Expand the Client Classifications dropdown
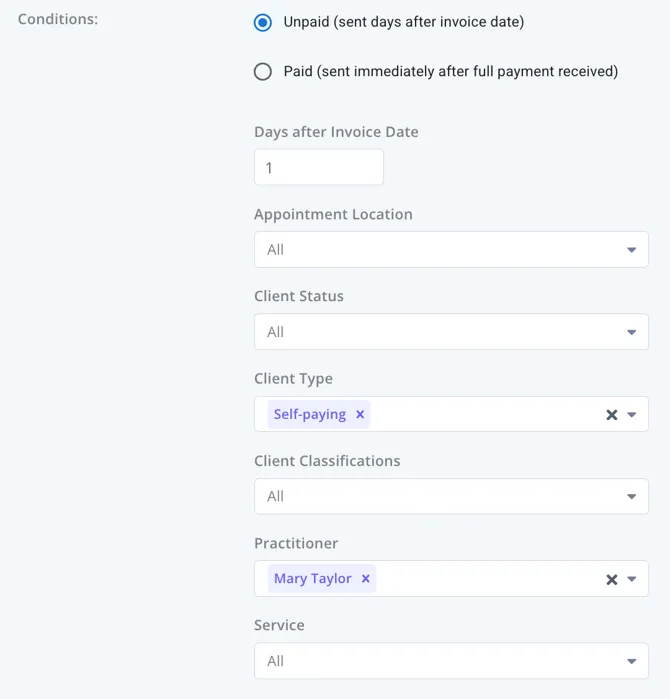Viewport: 670px width, 699px height. click(451, 496)
